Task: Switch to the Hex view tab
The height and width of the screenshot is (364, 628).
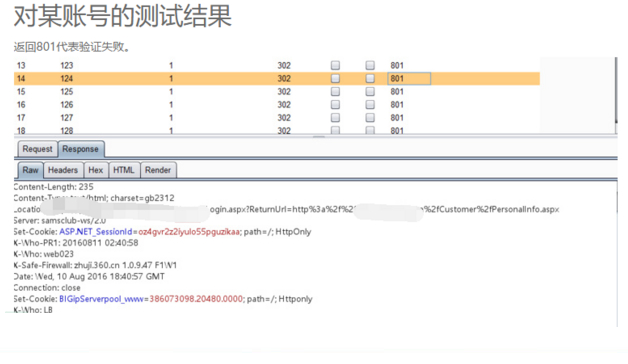Action: tap(96, 170)
